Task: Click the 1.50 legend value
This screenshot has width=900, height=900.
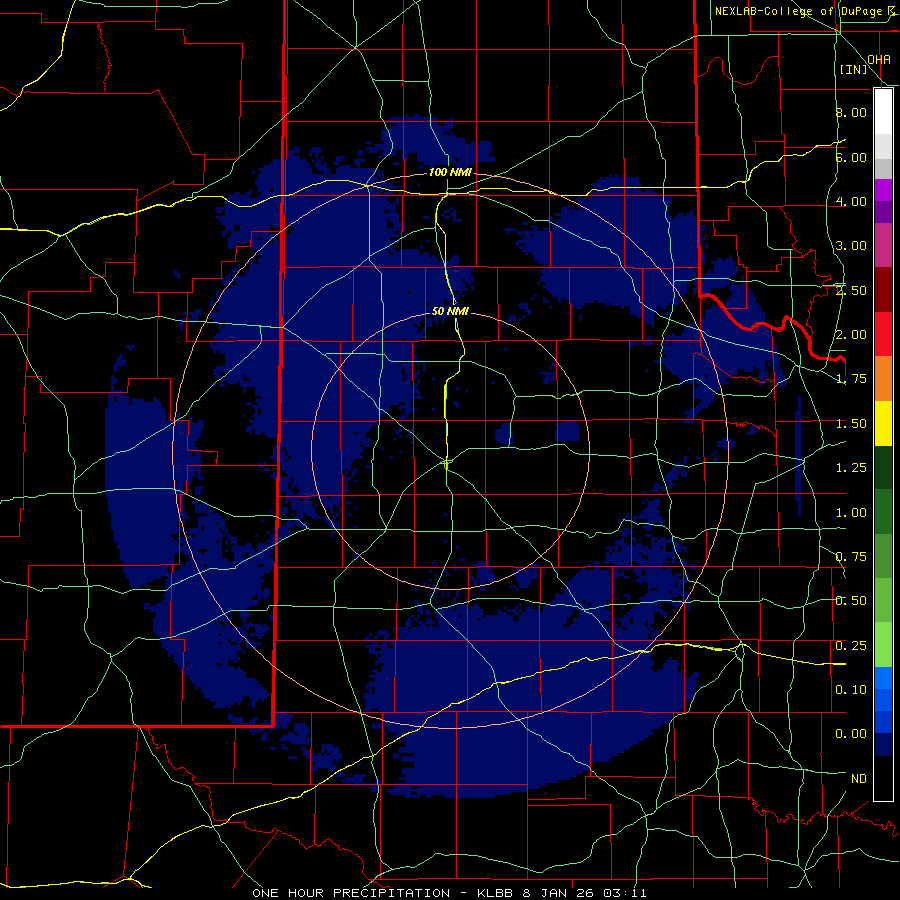Action: pos(851,424)
